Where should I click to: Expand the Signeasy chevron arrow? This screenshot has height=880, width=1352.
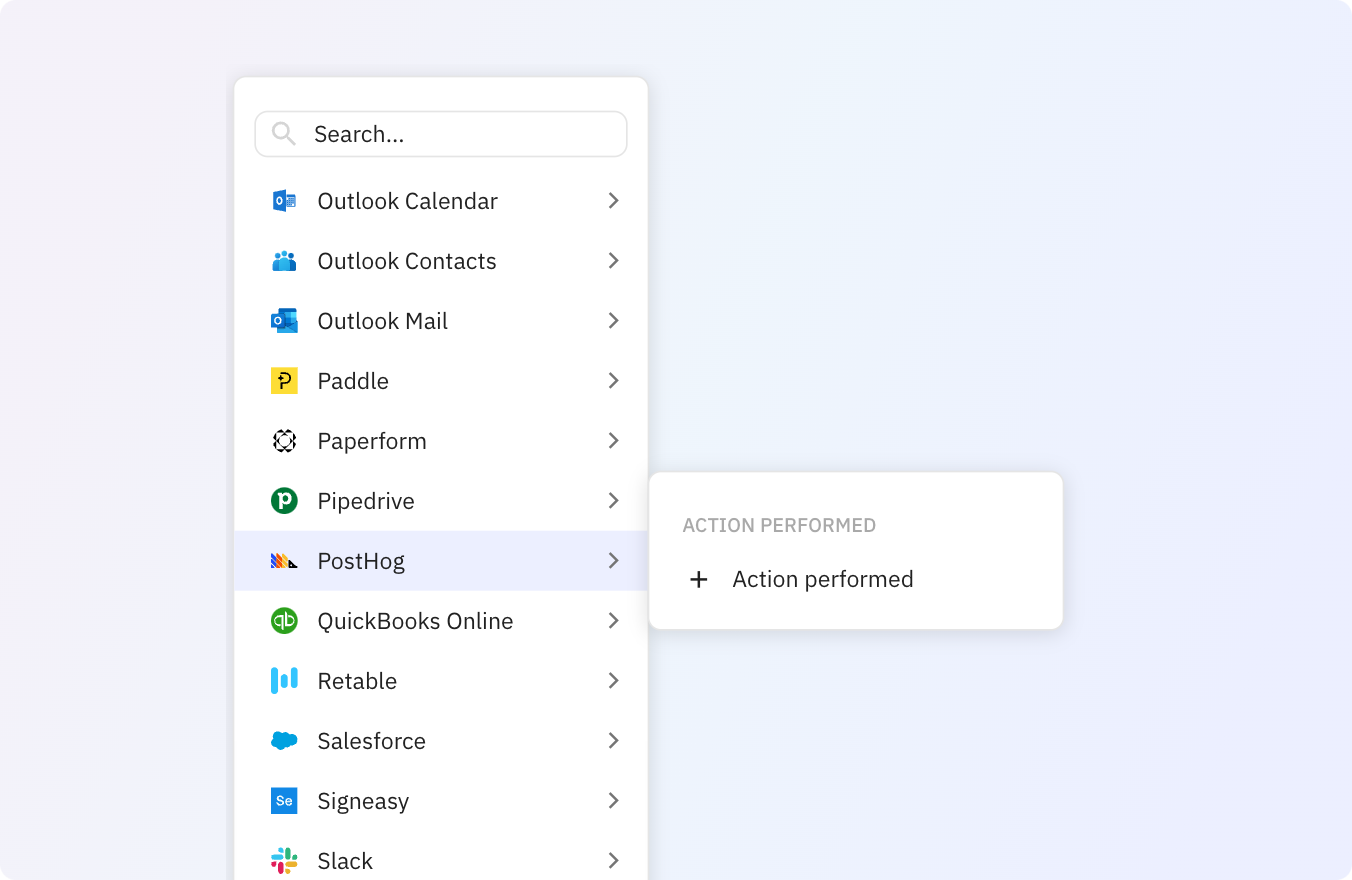614,801
